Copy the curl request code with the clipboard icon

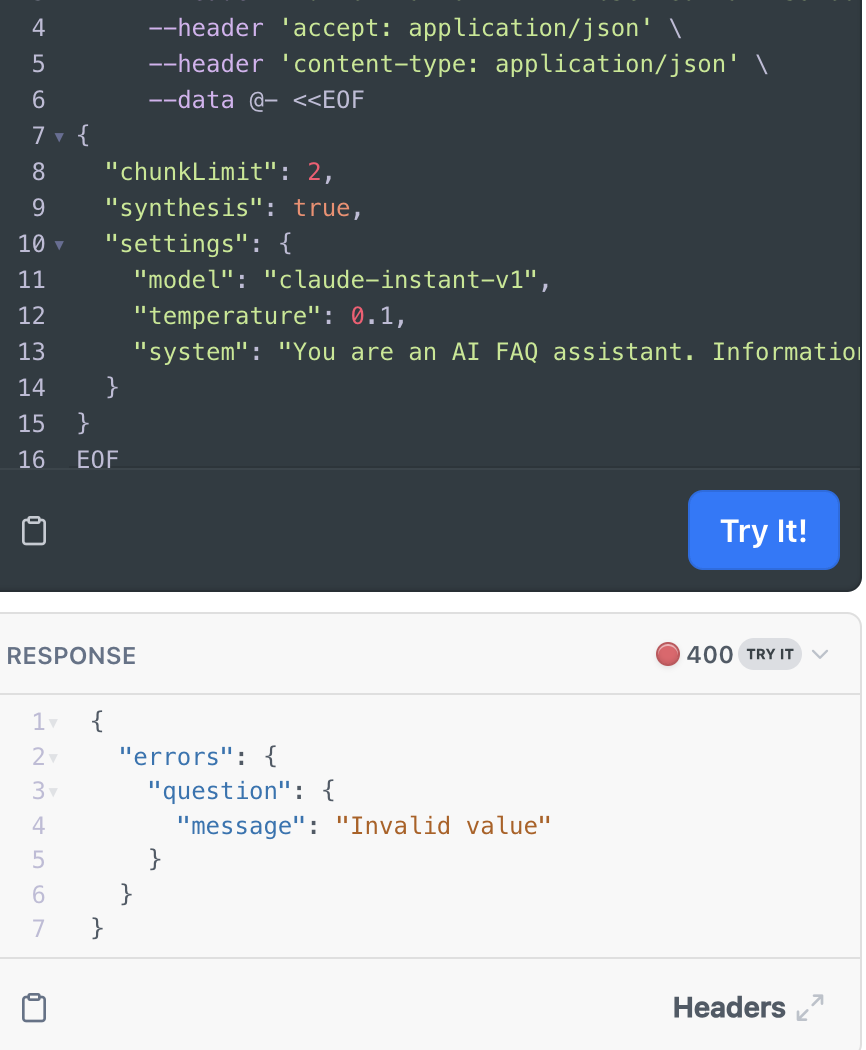click(34, 531)
